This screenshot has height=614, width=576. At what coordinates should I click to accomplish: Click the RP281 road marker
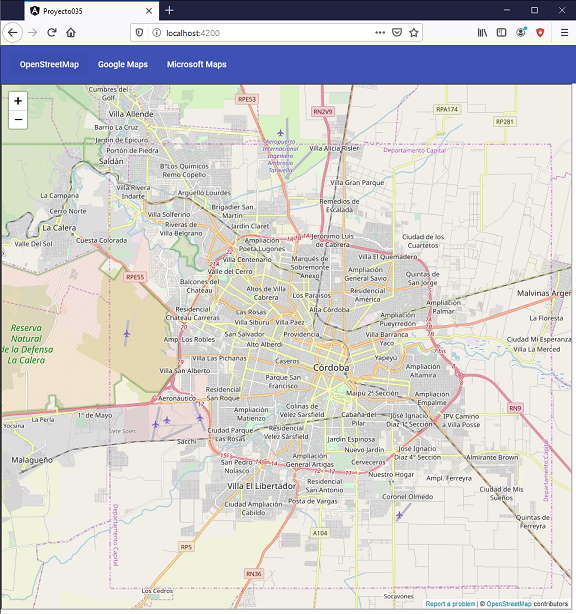click(504, 121)
